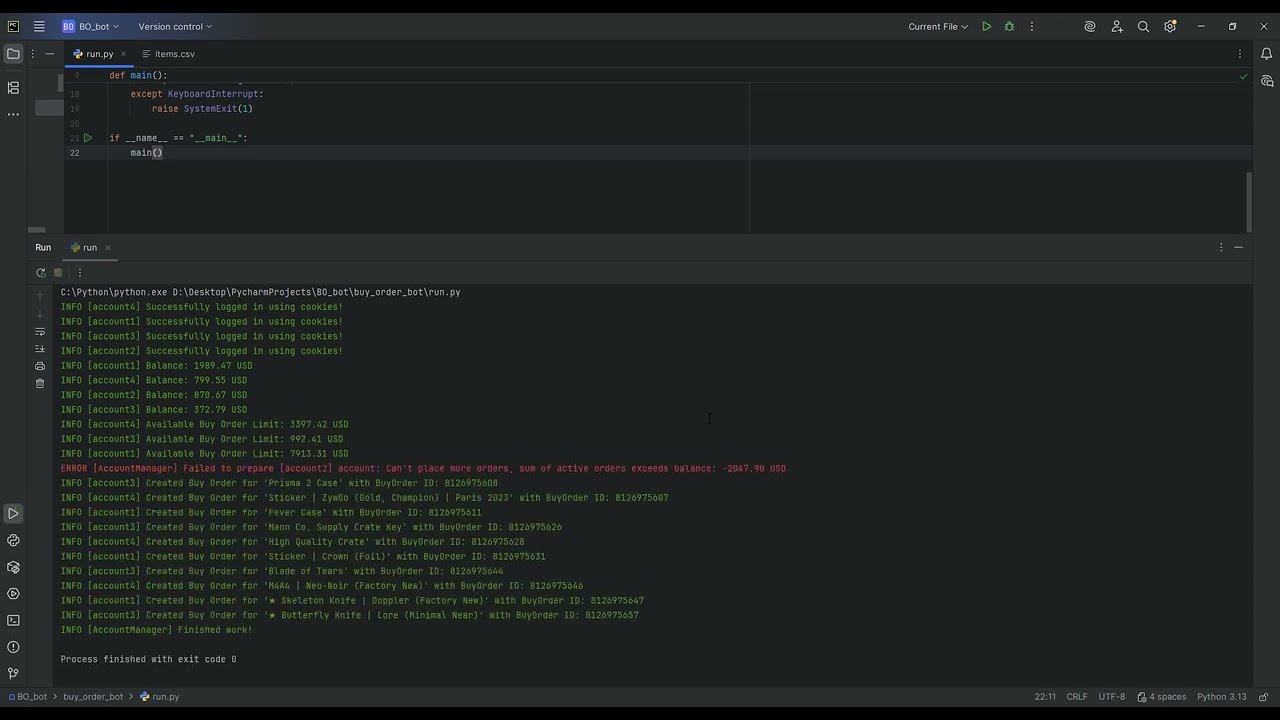
Task: Open Run tool window from left bottom sidebar
Action: (13, 514)
